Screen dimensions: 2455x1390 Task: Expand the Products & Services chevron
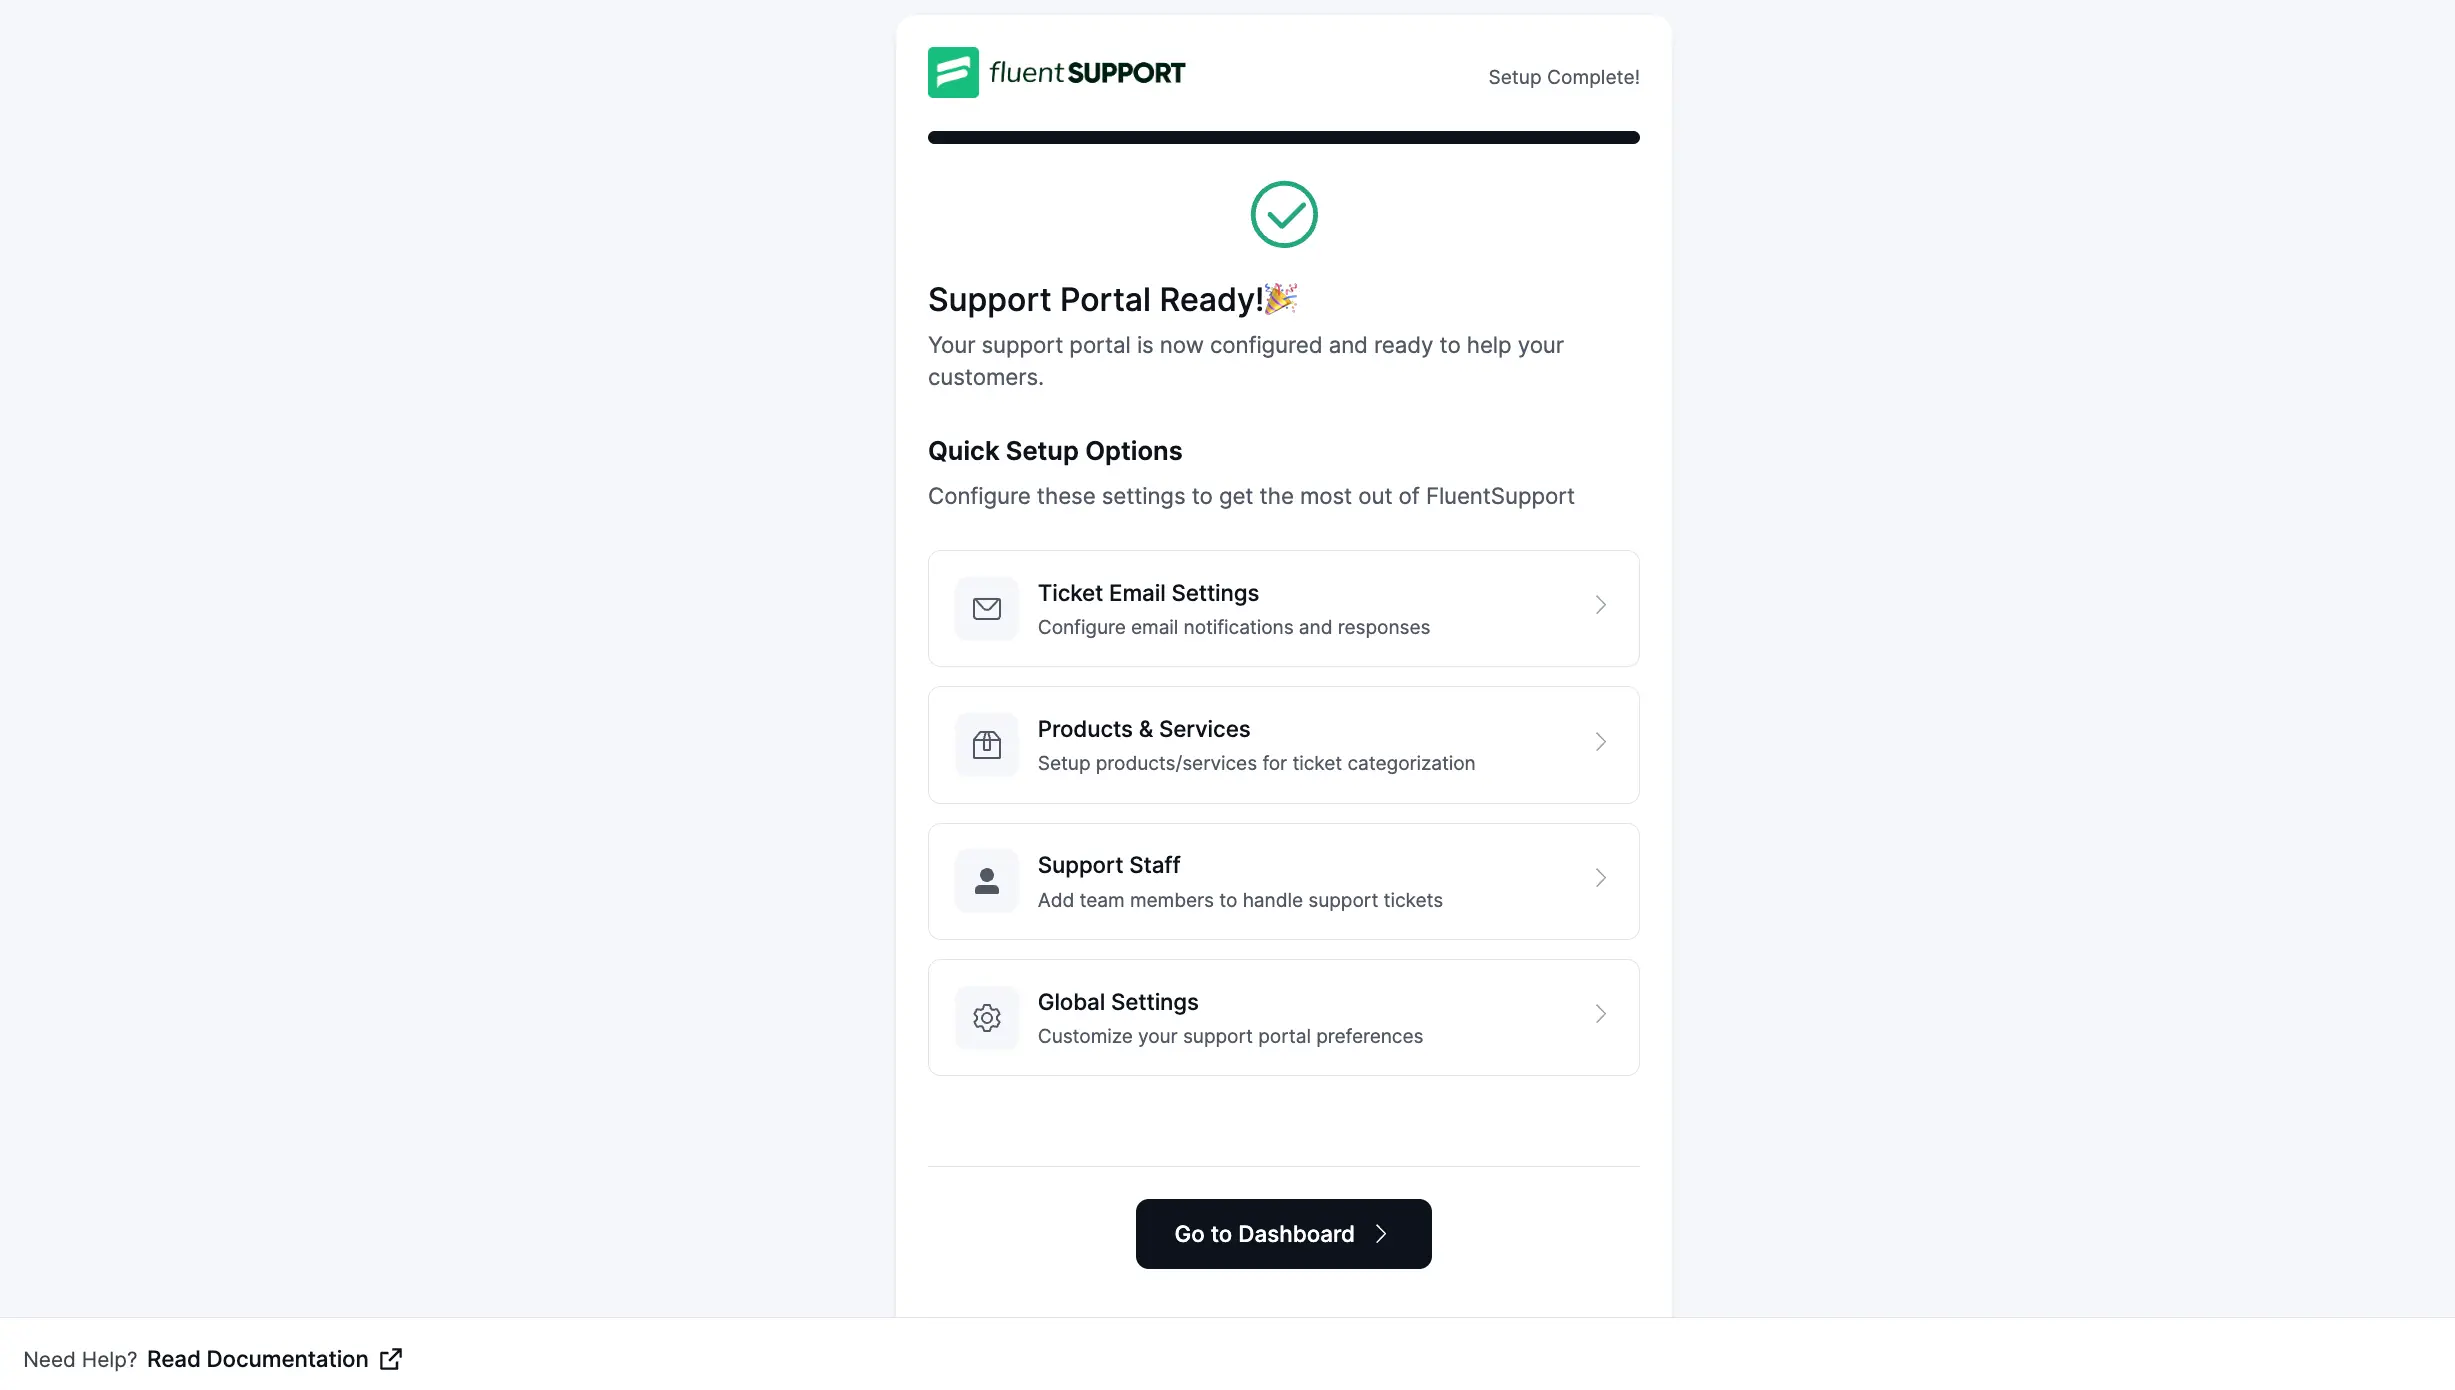coord(1599,741)
